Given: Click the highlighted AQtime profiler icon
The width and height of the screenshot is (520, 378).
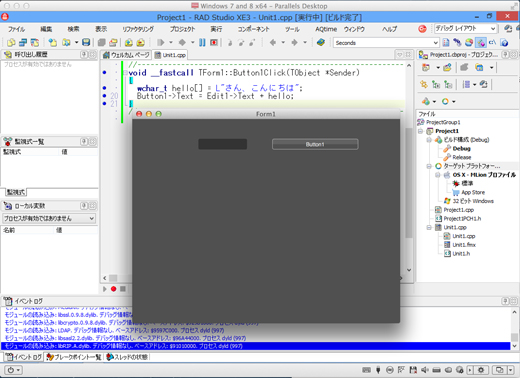Looking at the screenshot, I should click(x=481, y=42).
